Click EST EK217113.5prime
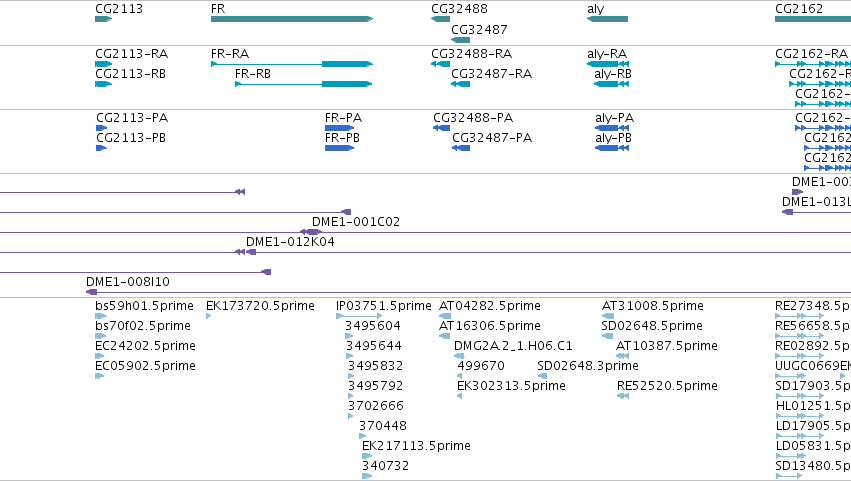This screenshot has height=481, width=851. (x=367, y=457)
